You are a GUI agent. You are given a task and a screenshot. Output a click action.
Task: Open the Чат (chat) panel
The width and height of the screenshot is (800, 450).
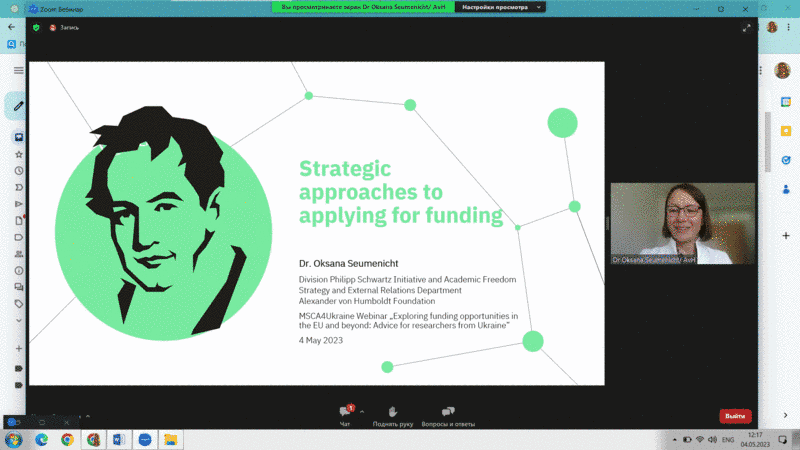345,412
